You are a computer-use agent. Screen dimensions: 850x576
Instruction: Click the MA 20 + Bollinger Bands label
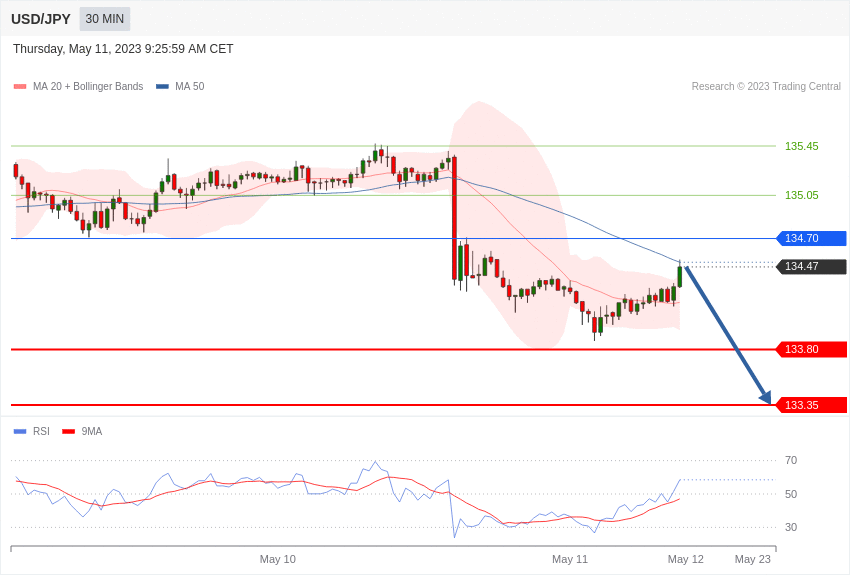pos(88,86)
